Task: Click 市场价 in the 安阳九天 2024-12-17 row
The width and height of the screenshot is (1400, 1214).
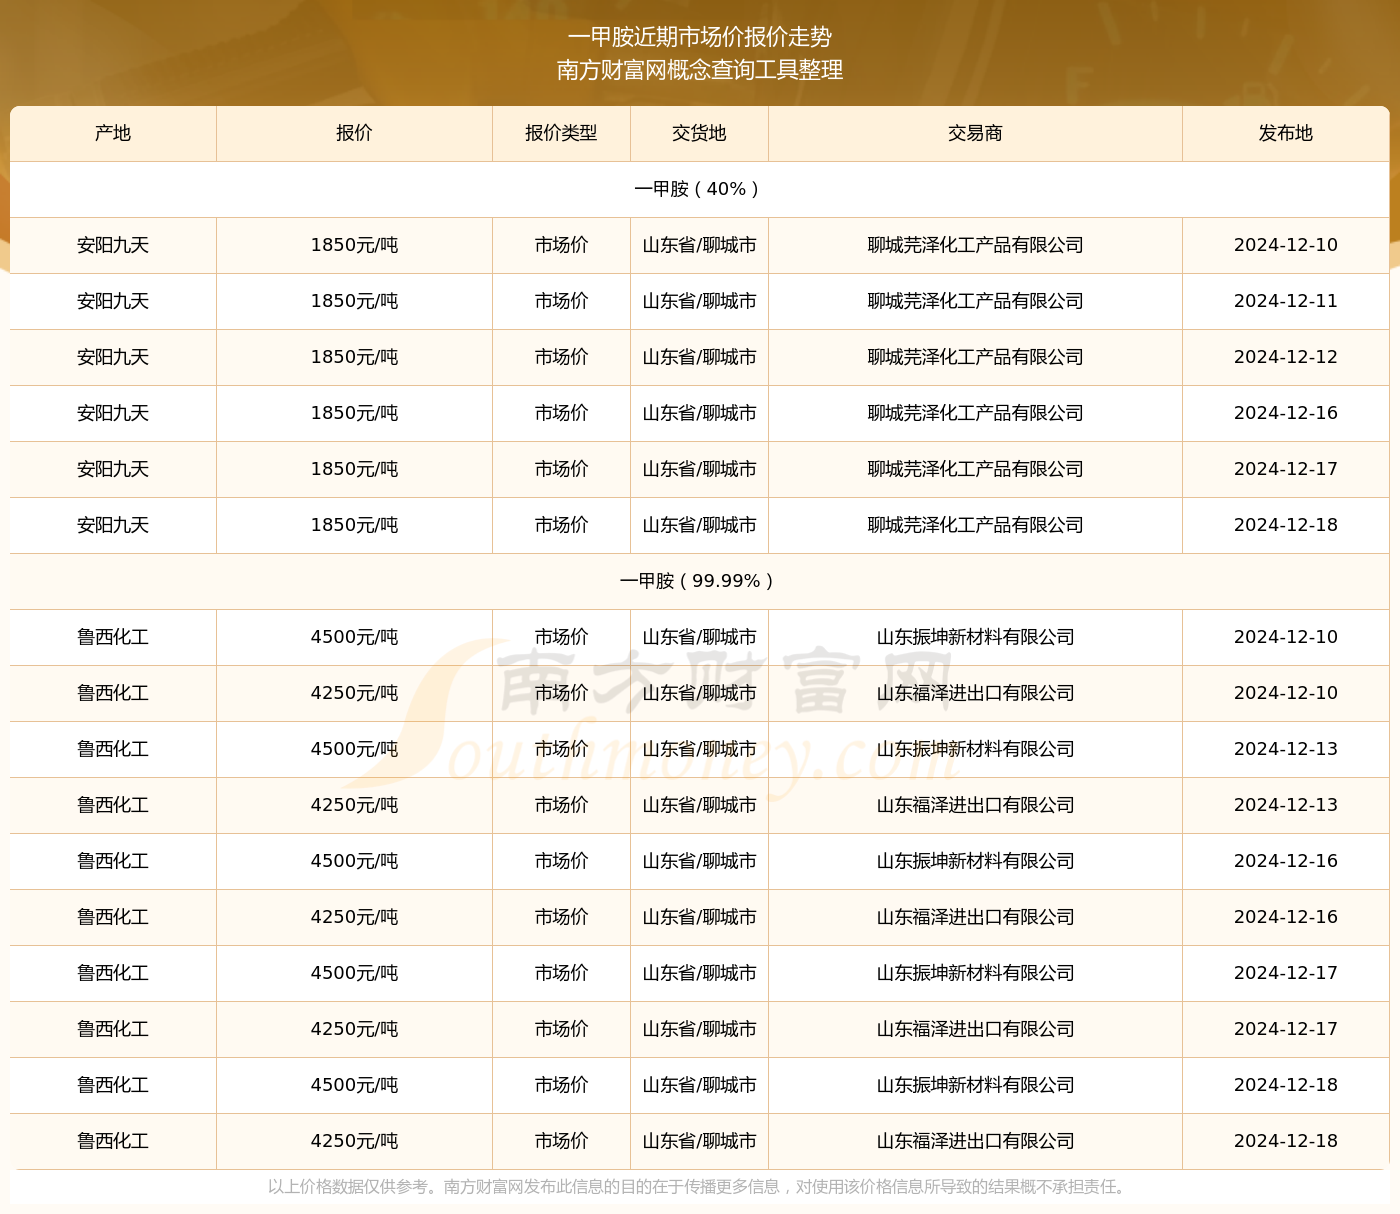Action: (561, 469)
